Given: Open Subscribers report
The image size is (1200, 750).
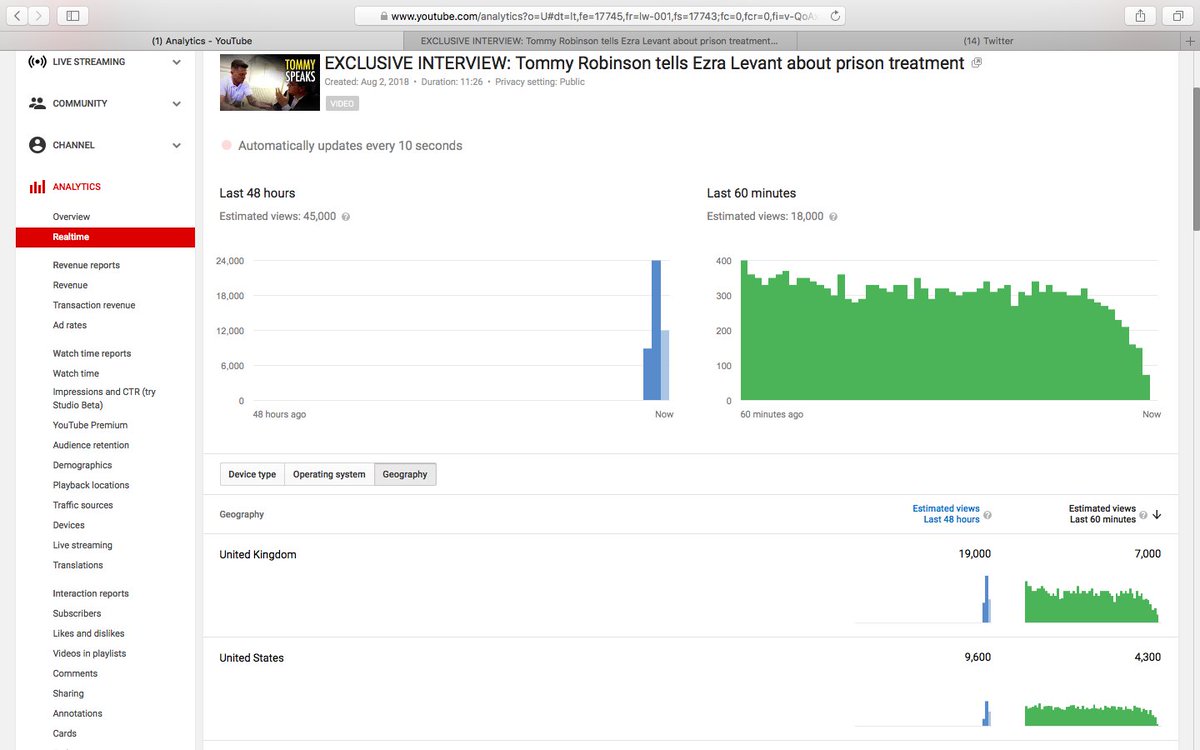Looking at the screenshot, I should tap(77, 613).
